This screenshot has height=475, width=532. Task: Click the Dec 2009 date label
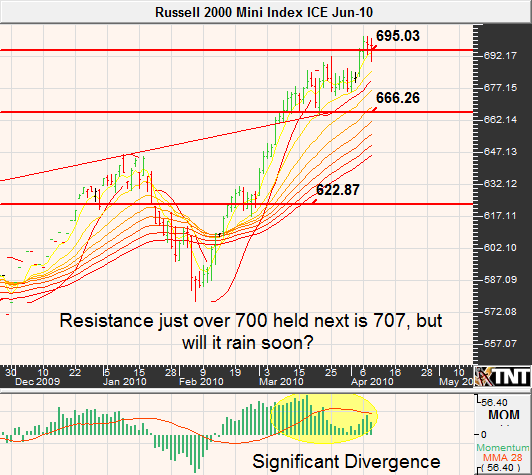coord(37,382)
